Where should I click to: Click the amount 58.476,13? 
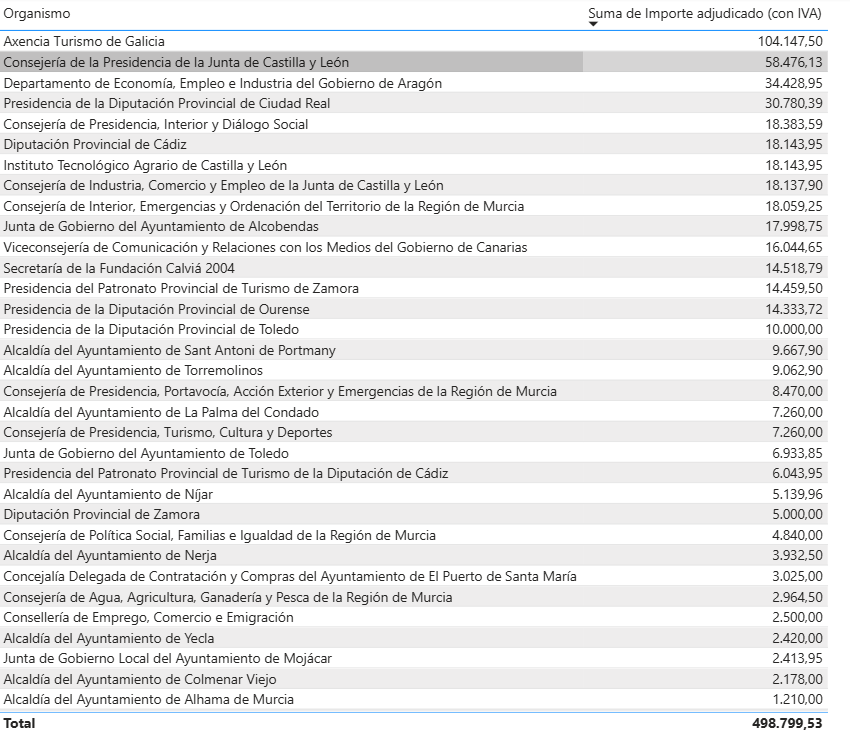(794, 62)
